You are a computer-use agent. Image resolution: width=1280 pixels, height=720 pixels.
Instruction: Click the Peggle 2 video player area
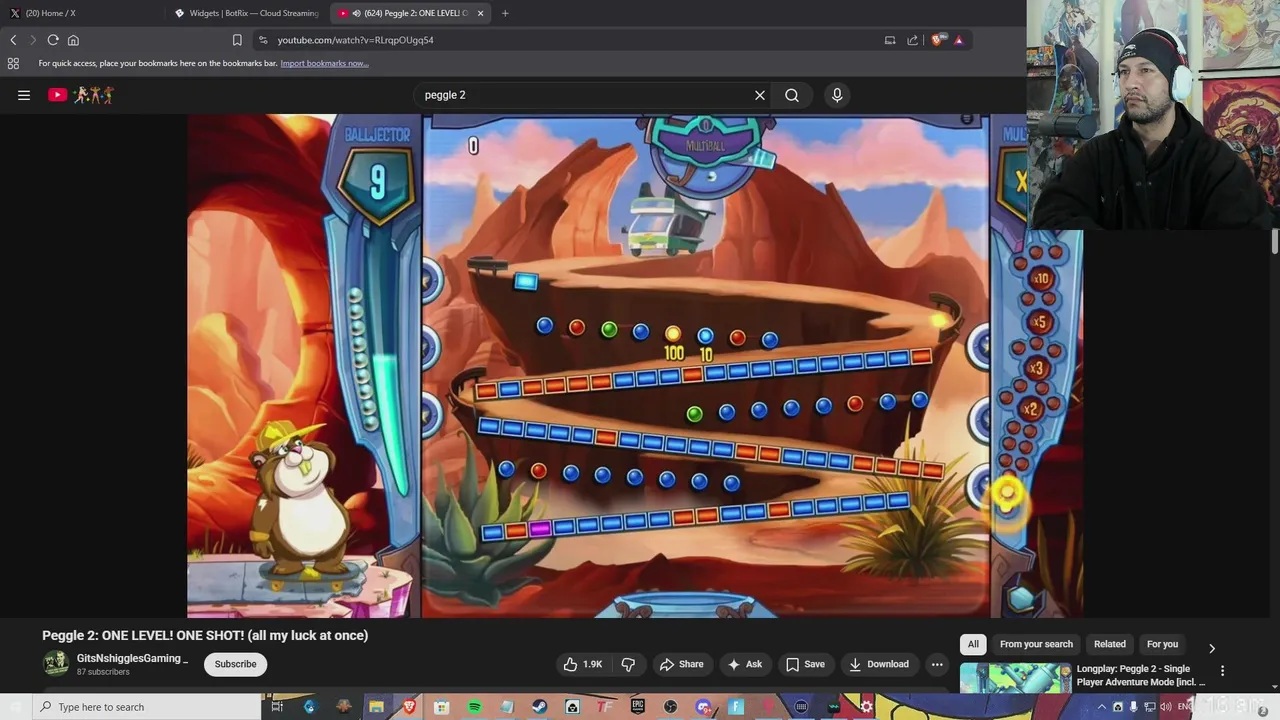[635, 366]
